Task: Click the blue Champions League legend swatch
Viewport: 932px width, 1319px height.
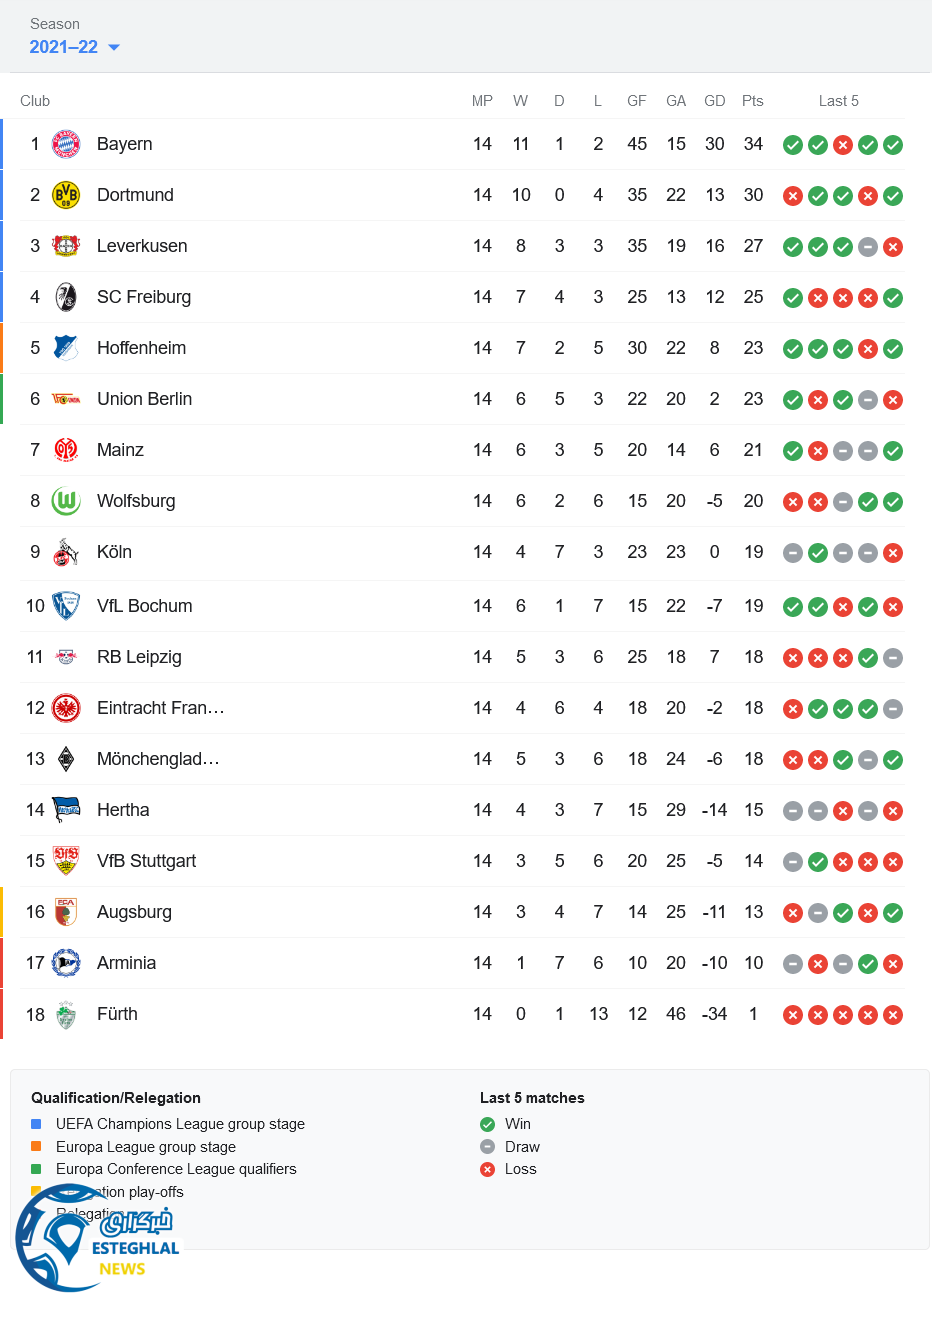Action: tap(36, 1124)
